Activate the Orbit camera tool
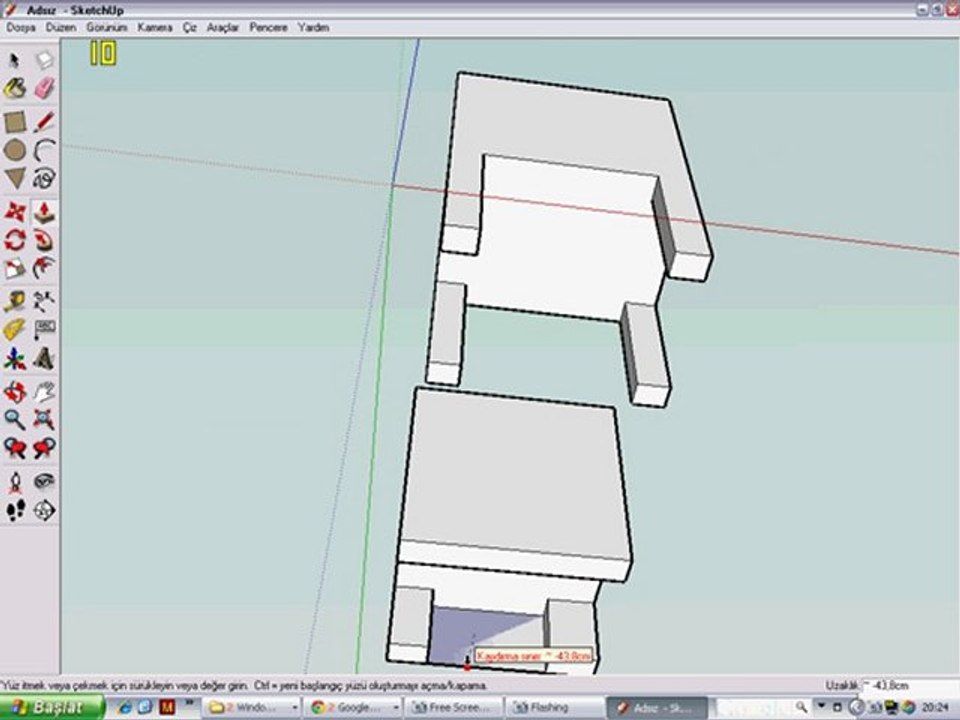This screenshot has height=720, width=960. click(x=15, y=390)
